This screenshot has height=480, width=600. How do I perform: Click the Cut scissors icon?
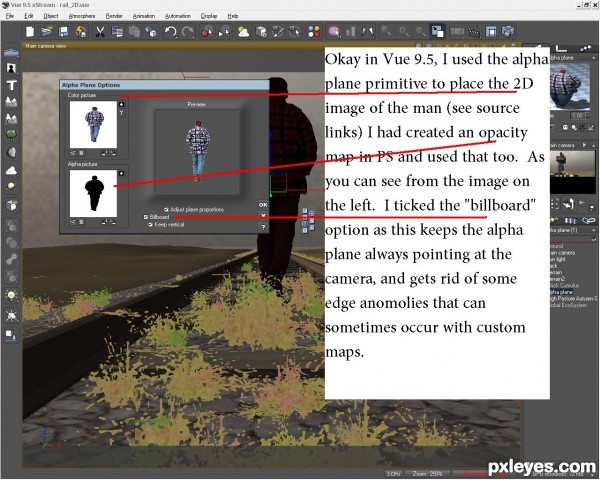[100, 31]
